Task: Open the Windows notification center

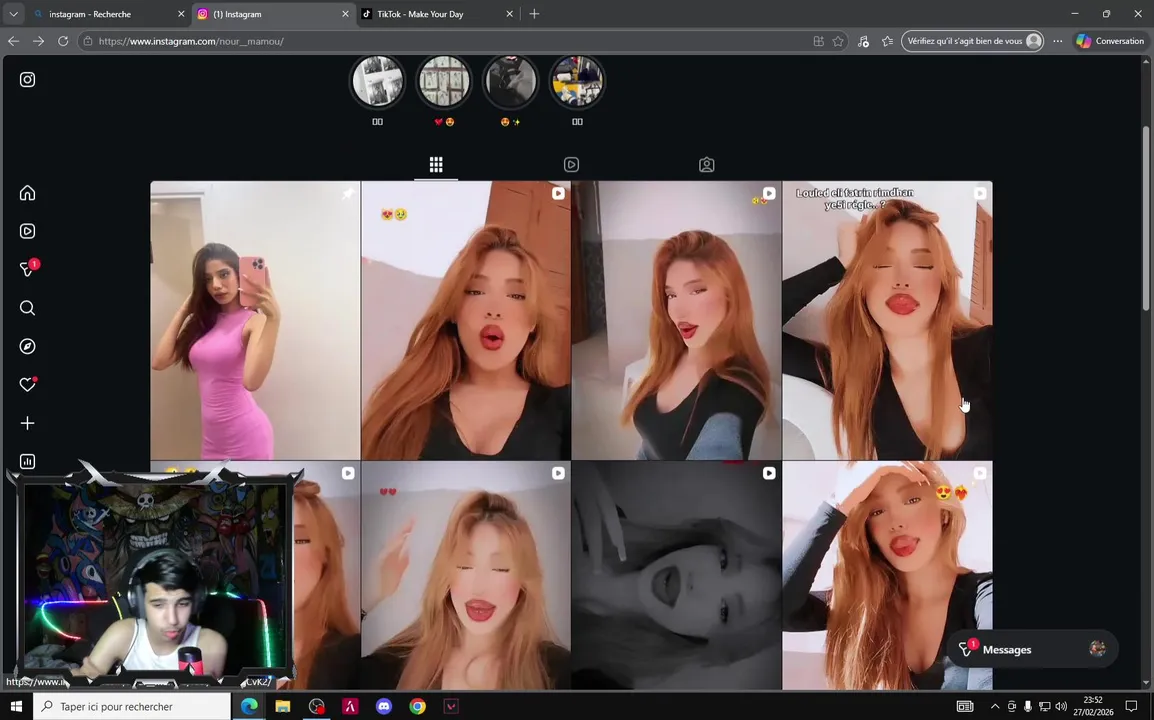Action: click(1131, 707)
